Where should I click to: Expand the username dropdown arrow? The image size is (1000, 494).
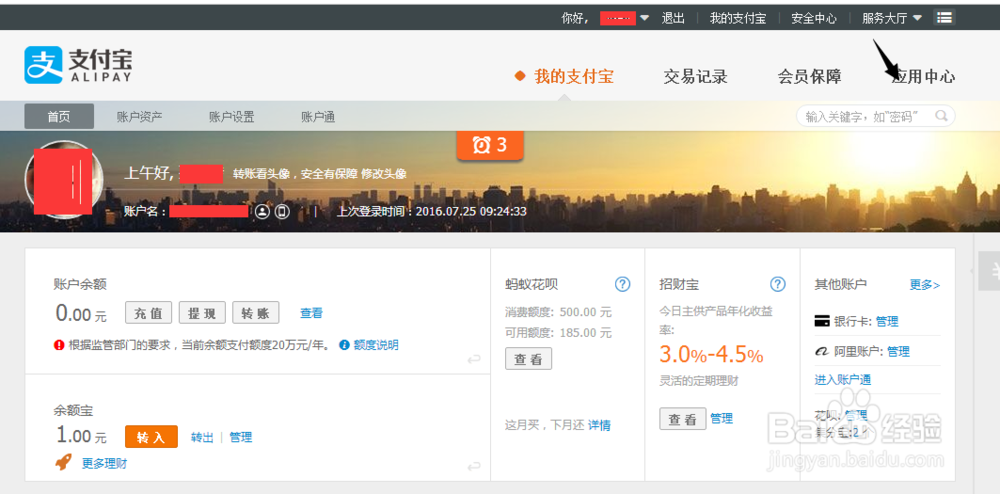click(644, 18)
